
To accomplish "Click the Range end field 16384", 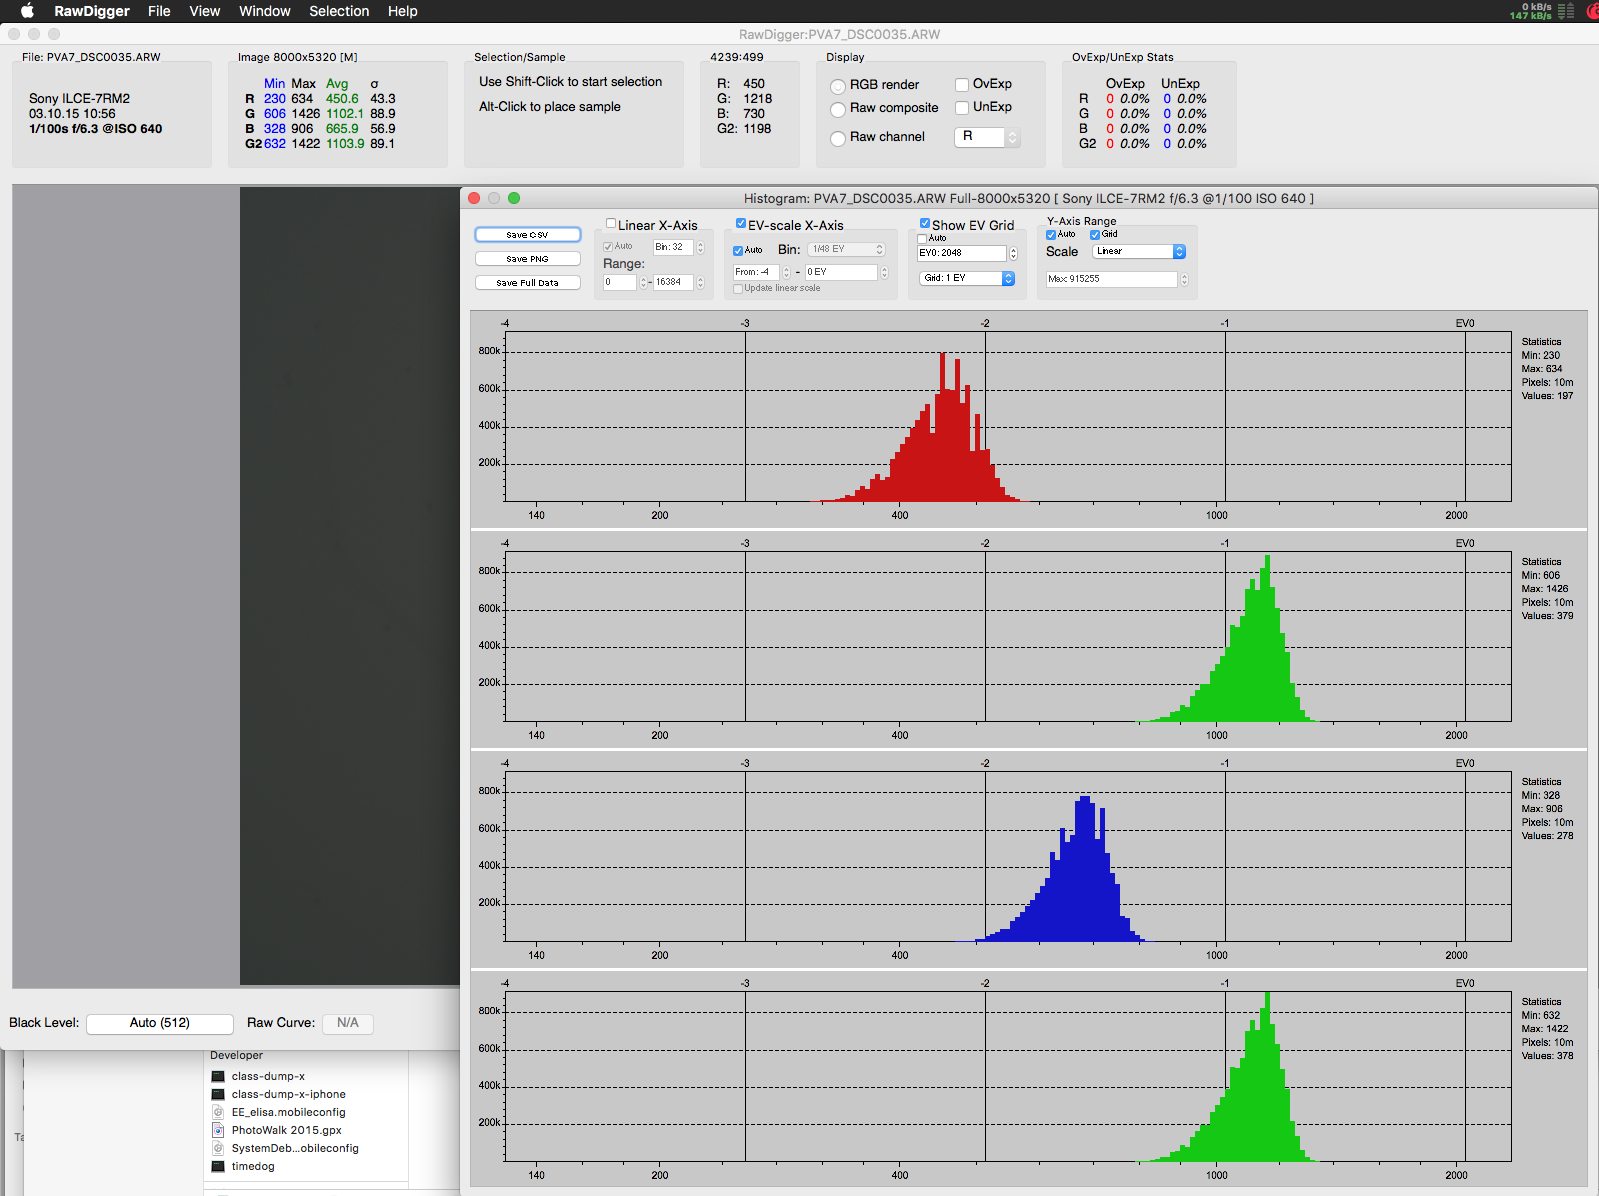I will tap(673, 282).
